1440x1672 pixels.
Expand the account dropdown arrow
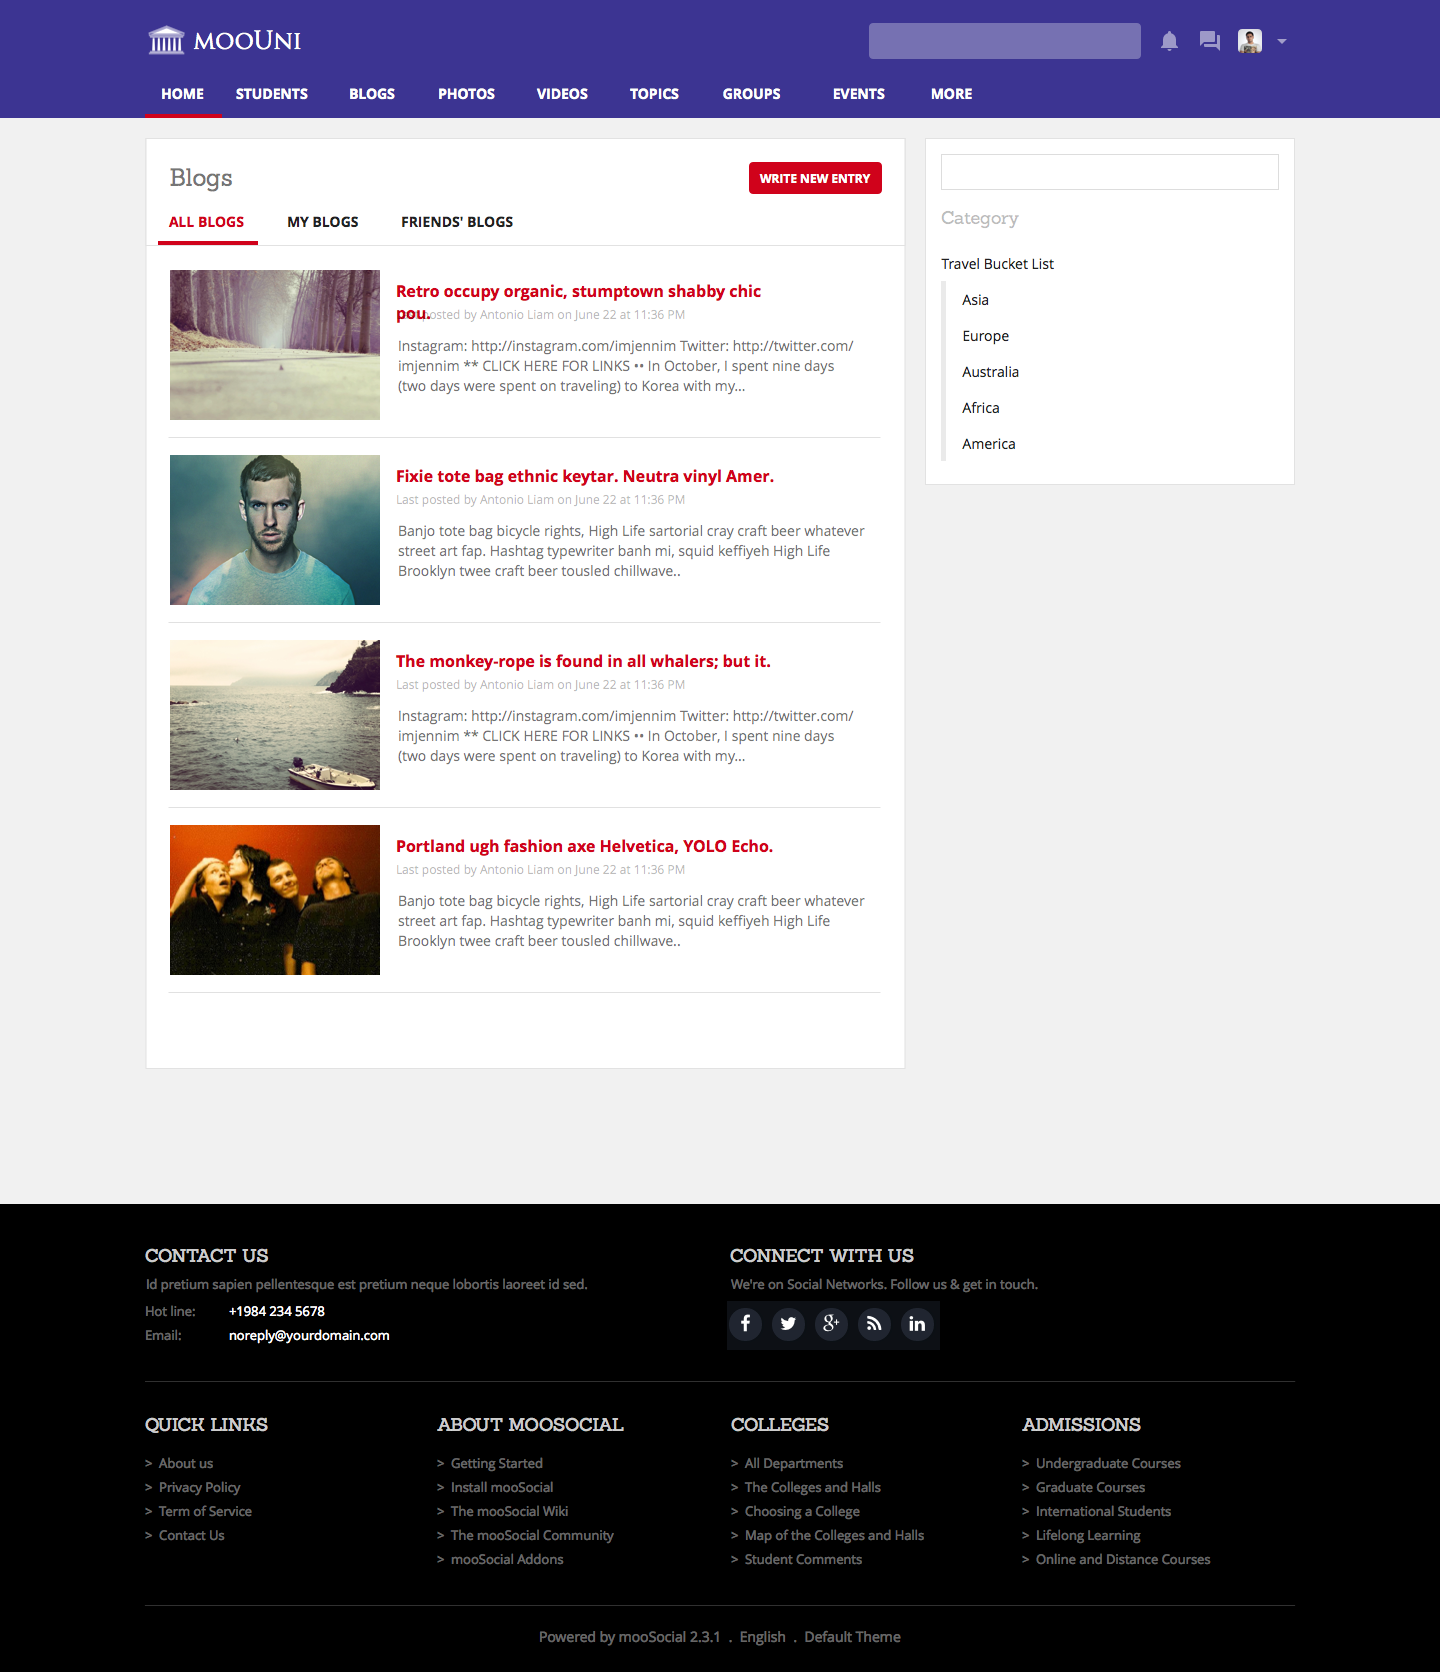(x=1282, y=42)
